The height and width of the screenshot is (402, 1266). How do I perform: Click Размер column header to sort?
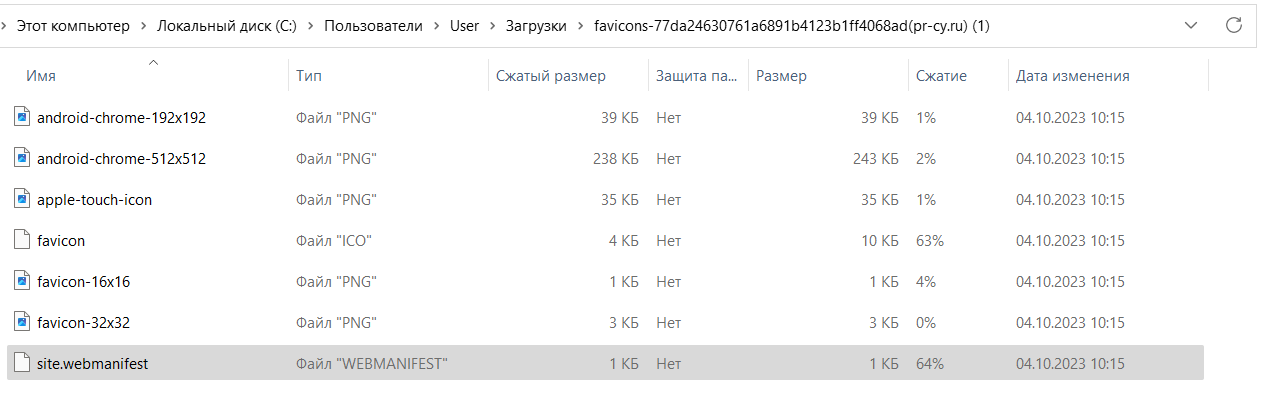(782, 76)
